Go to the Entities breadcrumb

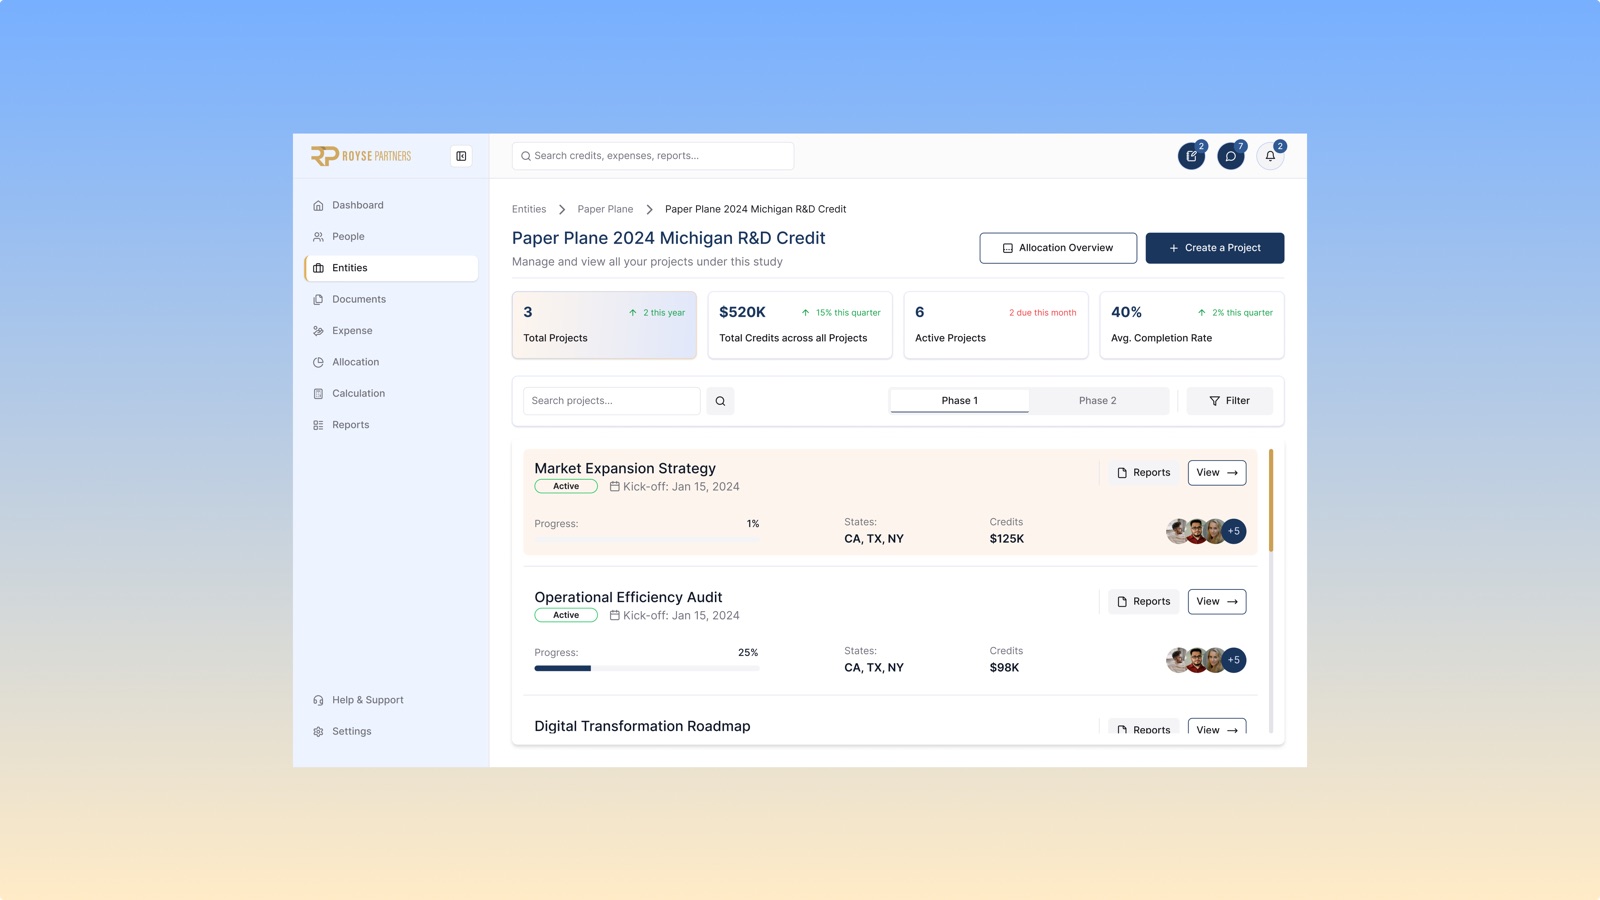coord(529,209)
